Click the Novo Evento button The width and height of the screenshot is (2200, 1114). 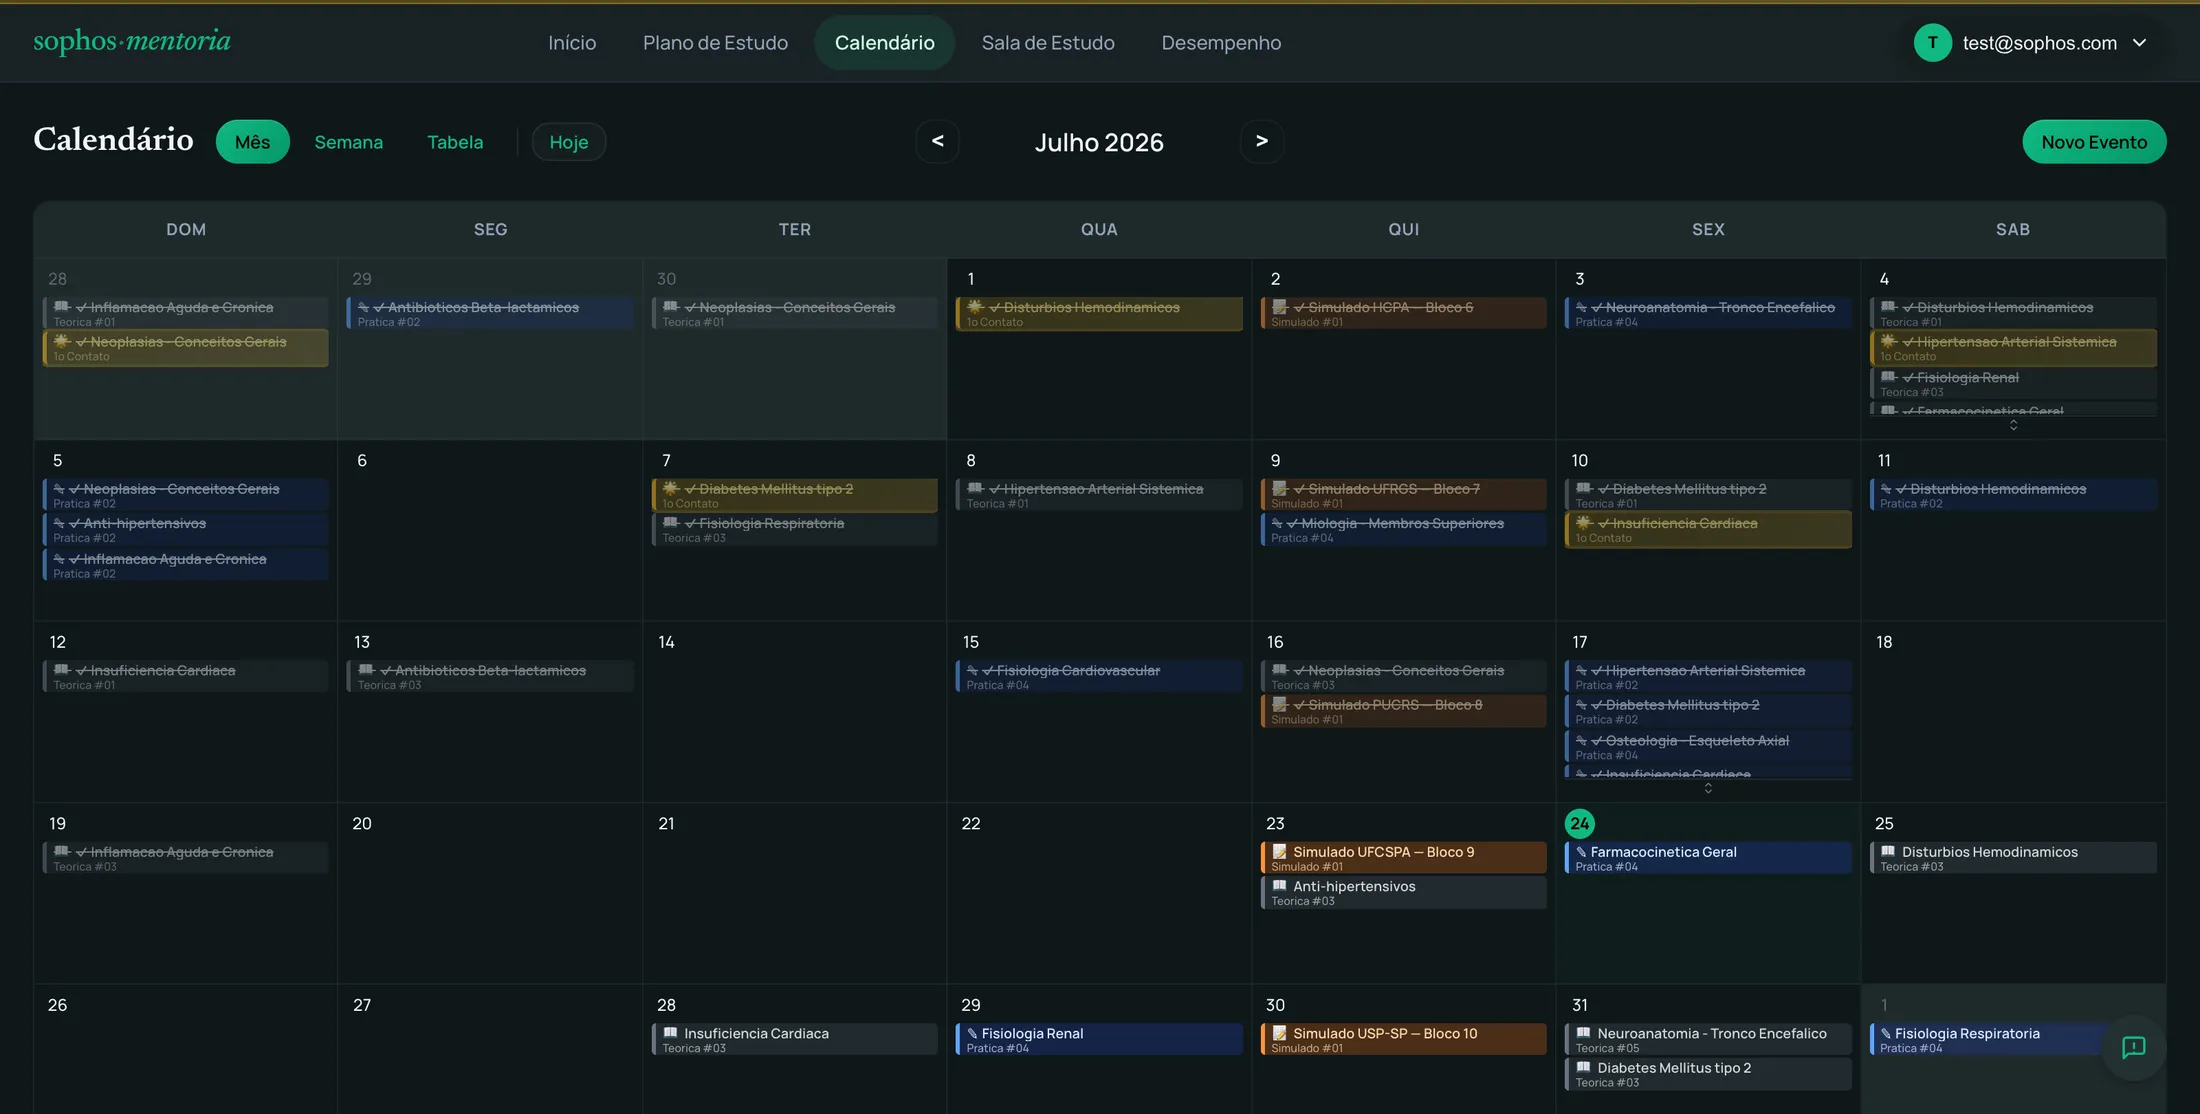tap(2094, 142)
